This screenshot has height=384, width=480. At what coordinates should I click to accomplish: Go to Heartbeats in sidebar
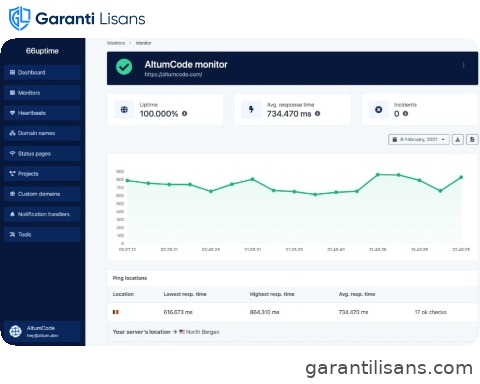(x=42, y=113)
